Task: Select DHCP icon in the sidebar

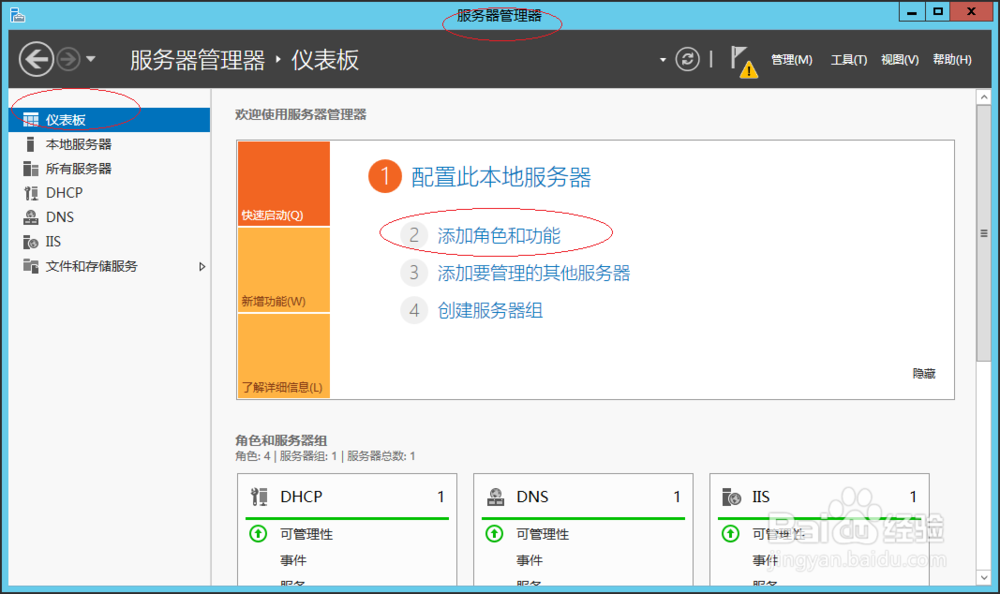Action: pyautogui.click(x=31, y=193)
